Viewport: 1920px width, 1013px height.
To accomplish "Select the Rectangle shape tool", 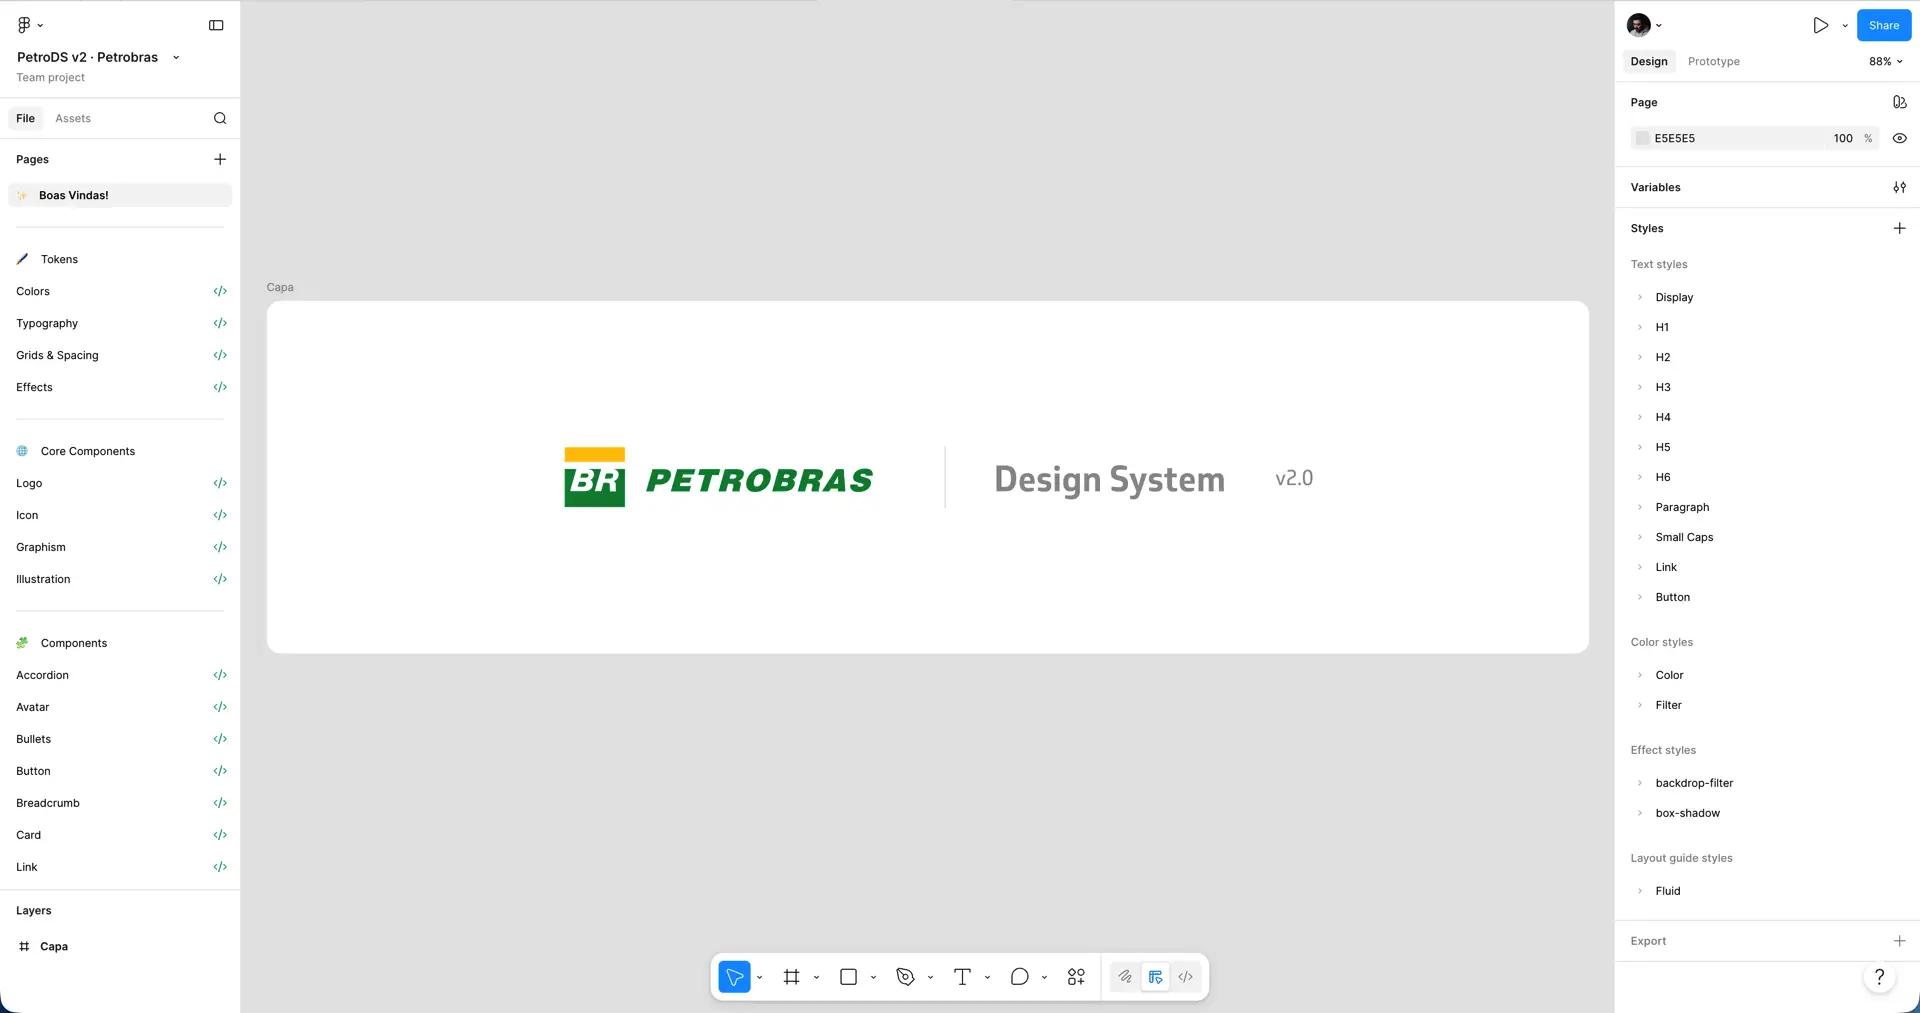I will pyautogui.click(x=848, y=977).
